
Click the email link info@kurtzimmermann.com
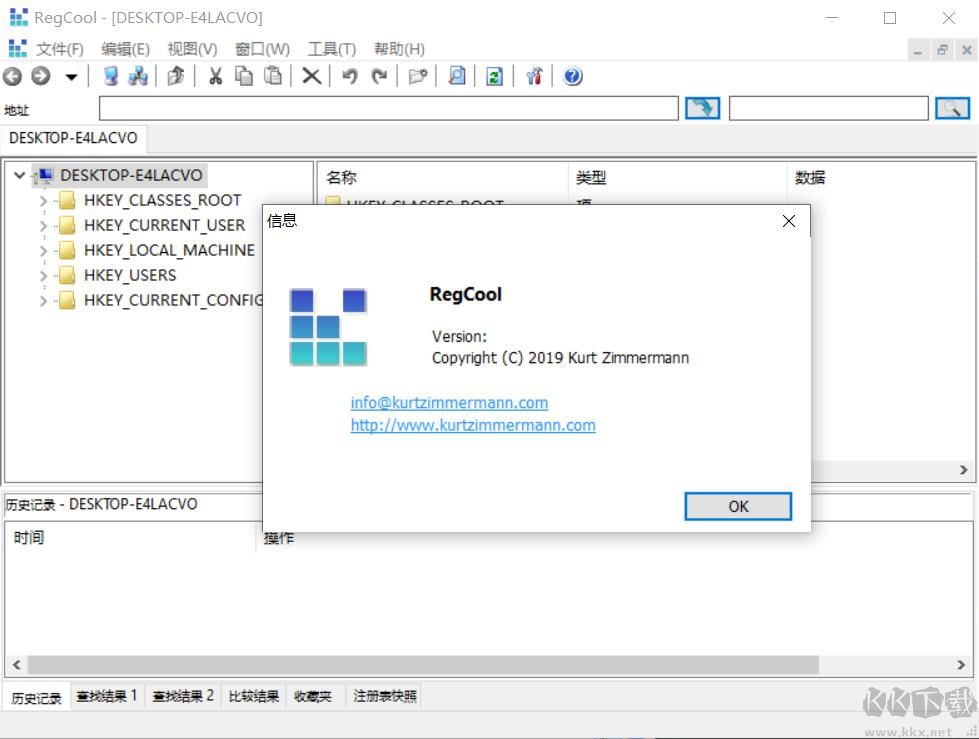coord(449,403)
